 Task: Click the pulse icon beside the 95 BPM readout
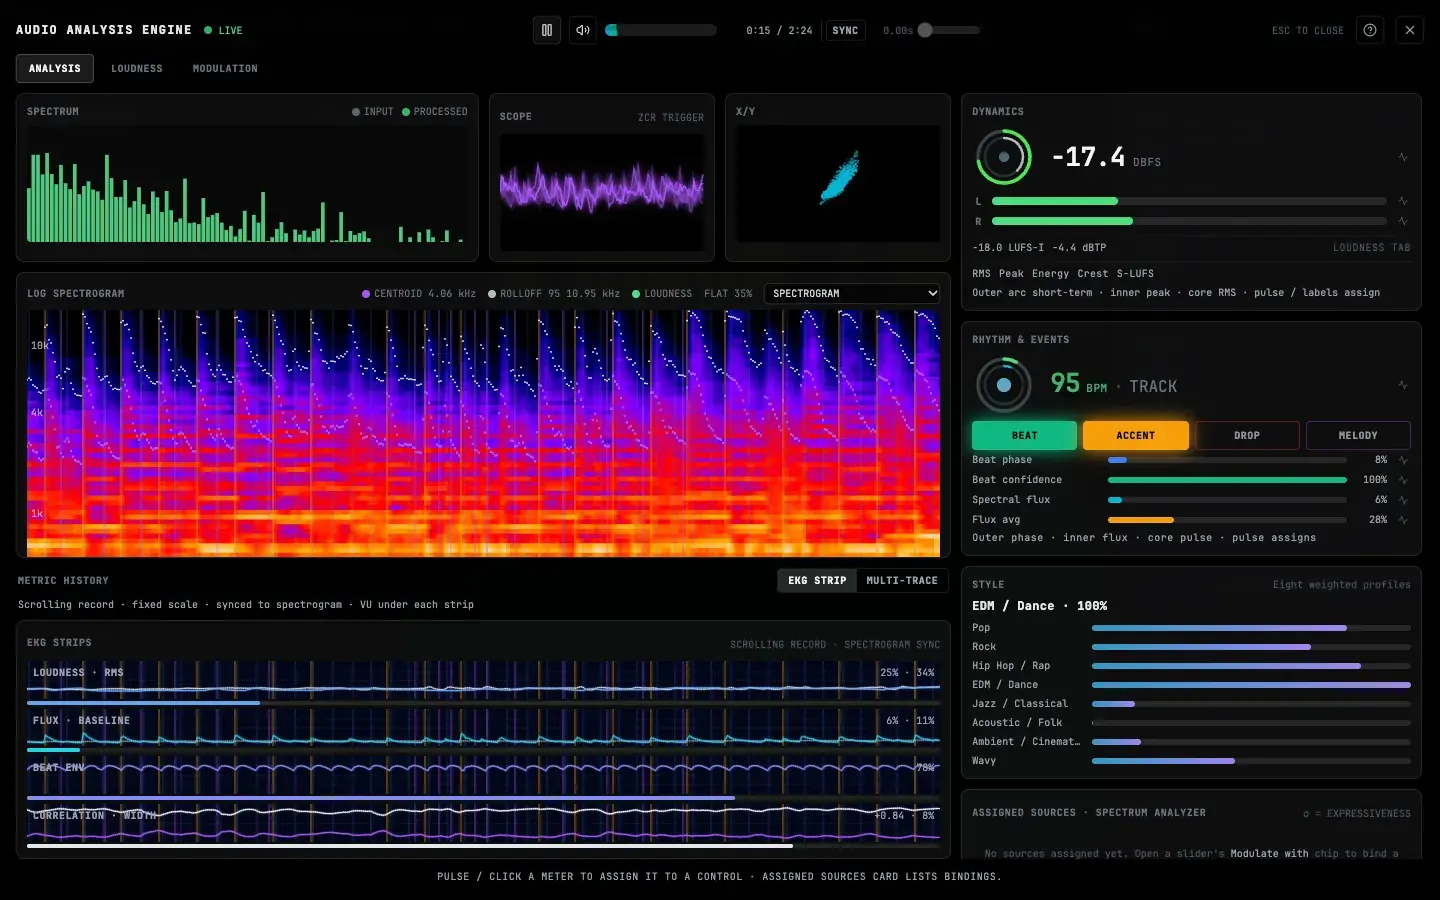[1403, 385]
